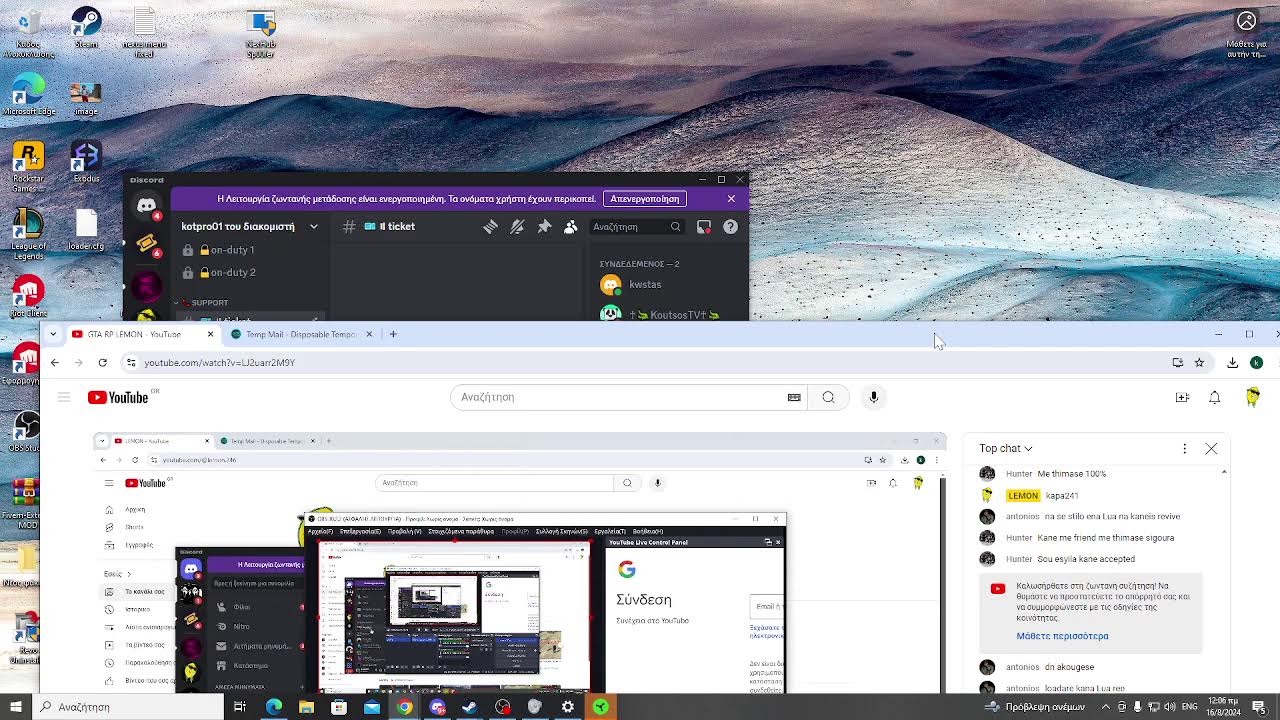1280x720 pixels.
Task: Expand kotpro01 server dropdown menu
Action: (x=313, y=227)
